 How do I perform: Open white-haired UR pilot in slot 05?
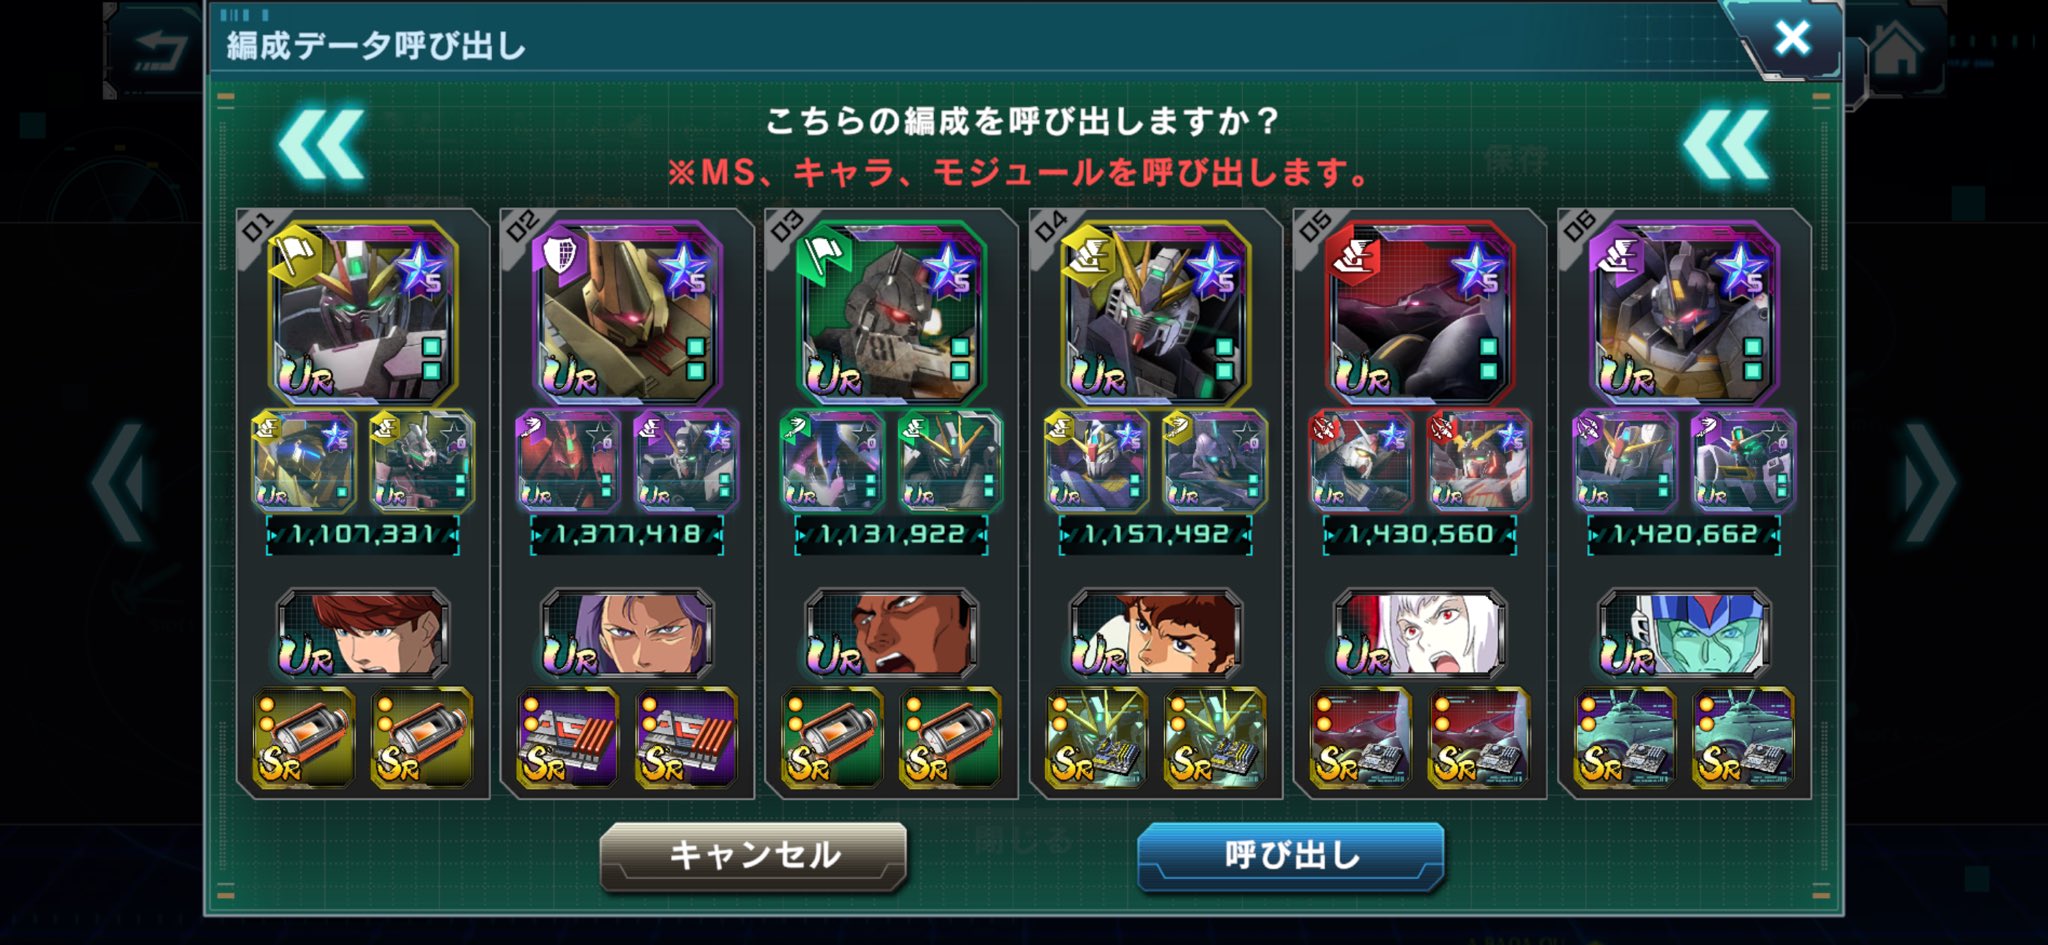tap(1419, 633)
